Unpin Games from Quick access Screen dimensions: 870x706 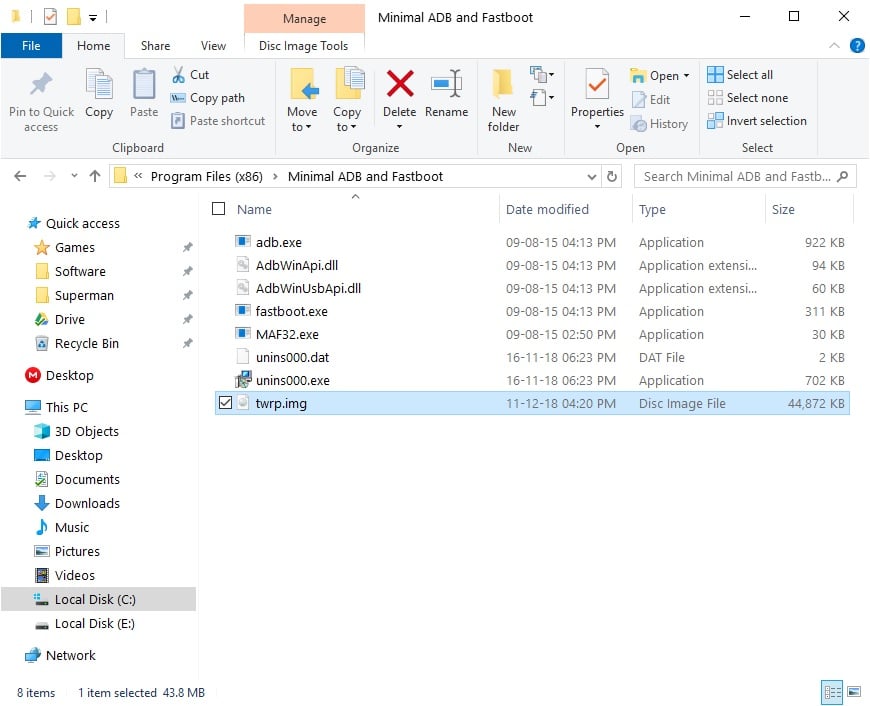click(188, 247)
